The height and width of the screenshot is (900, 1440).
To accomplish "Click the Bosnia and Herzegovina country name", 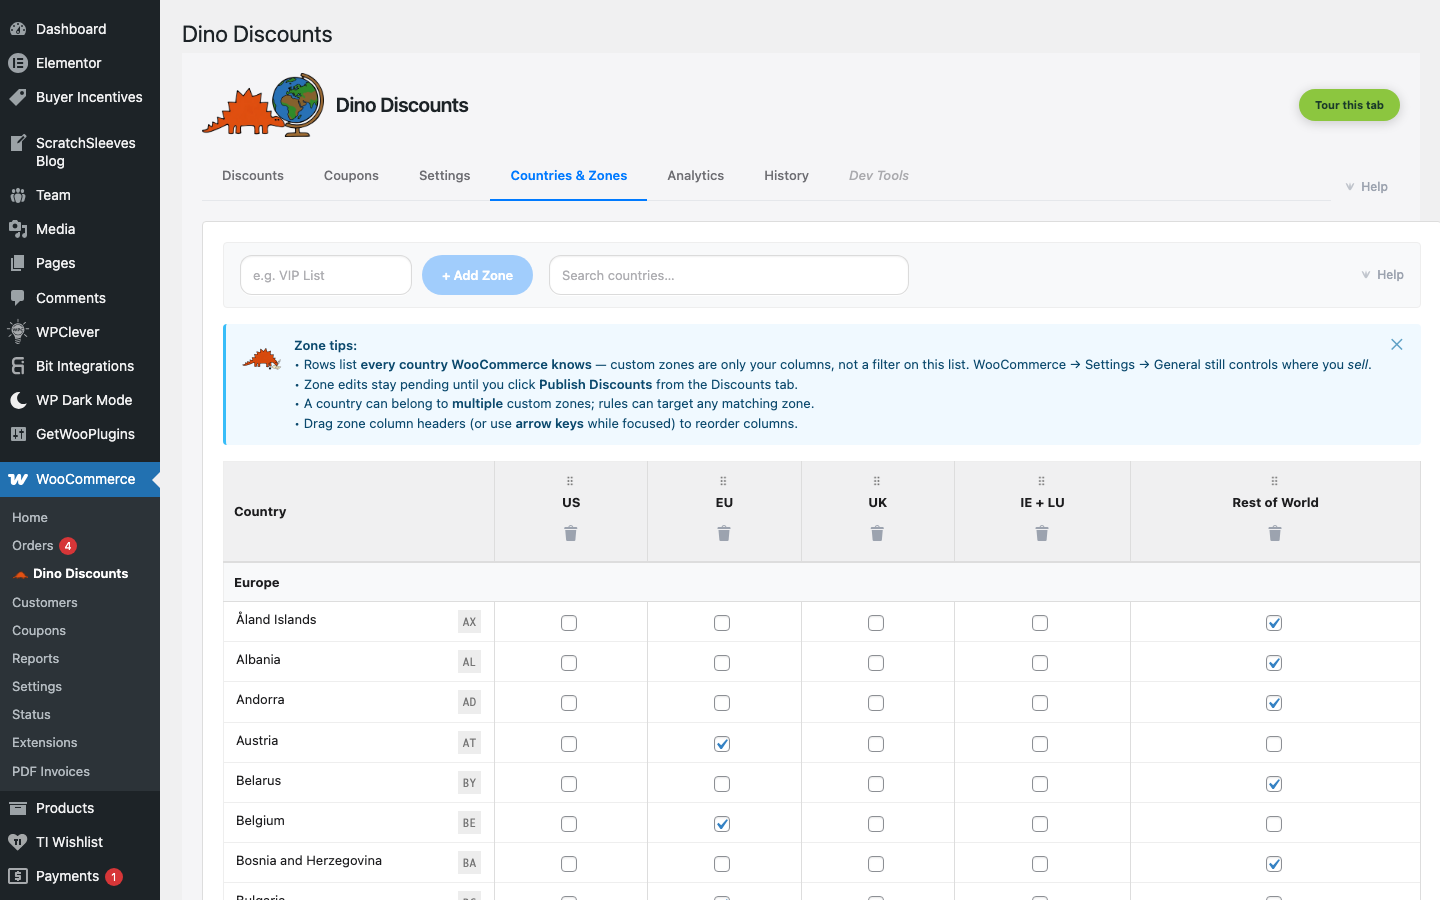I will 309,861.
